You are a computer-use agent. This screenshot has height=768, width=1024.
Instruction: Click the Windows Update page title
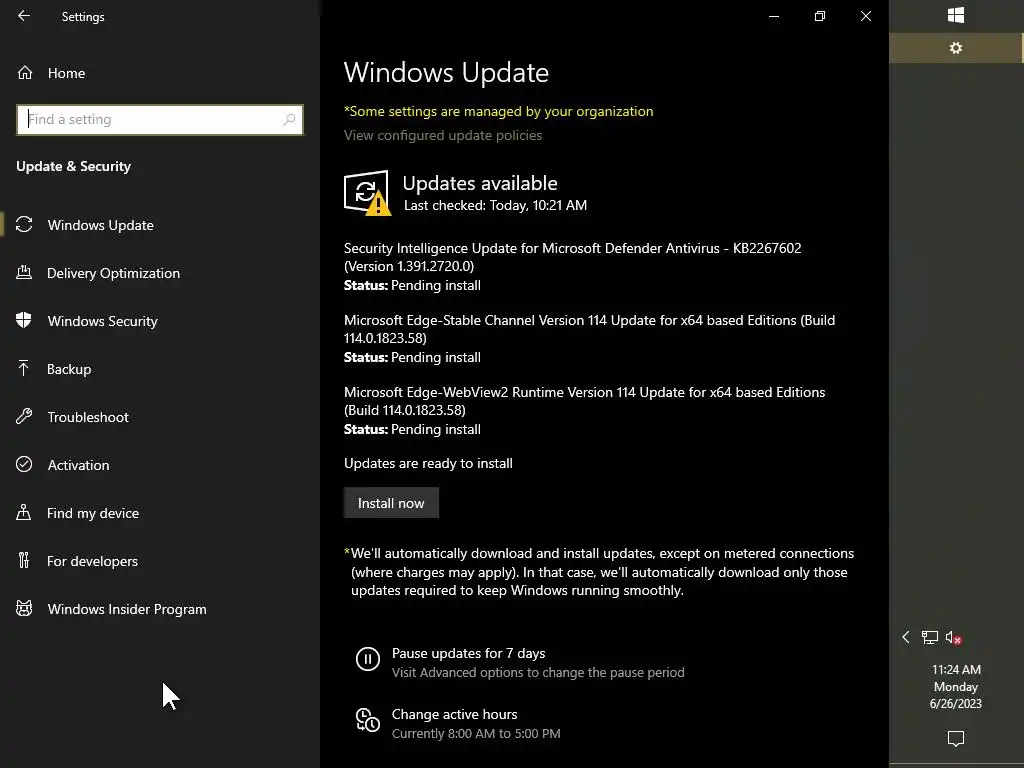click(x=446, y=72)
